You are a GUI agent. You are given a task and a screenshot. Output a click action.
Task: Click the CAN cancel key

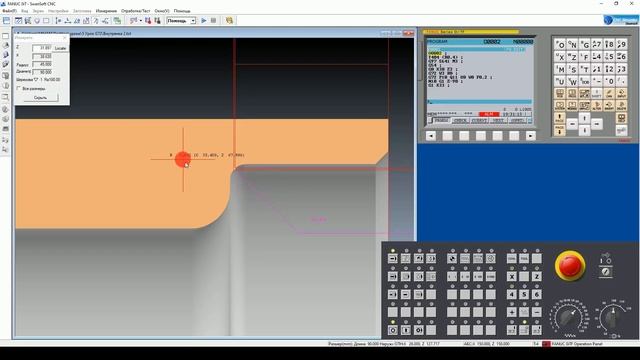point(609,93)
